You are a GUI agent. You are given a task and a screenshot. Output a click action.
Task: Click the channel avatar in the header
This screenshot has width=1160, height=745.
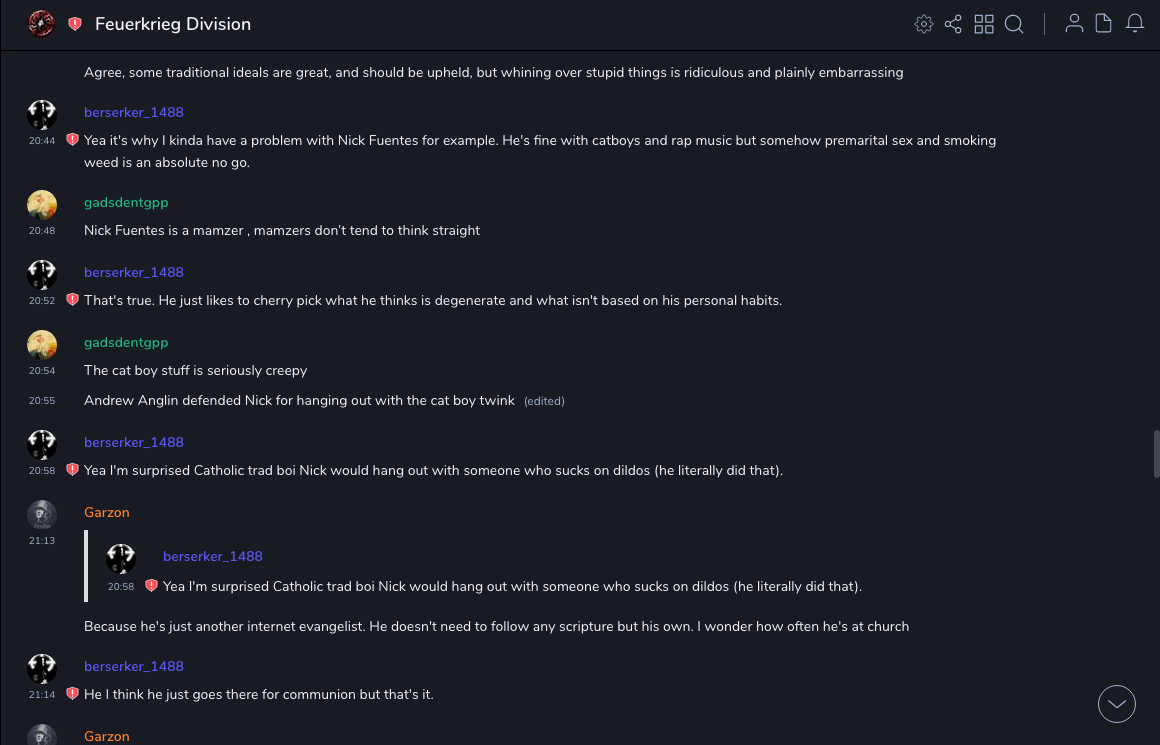[x=41, y=24]
